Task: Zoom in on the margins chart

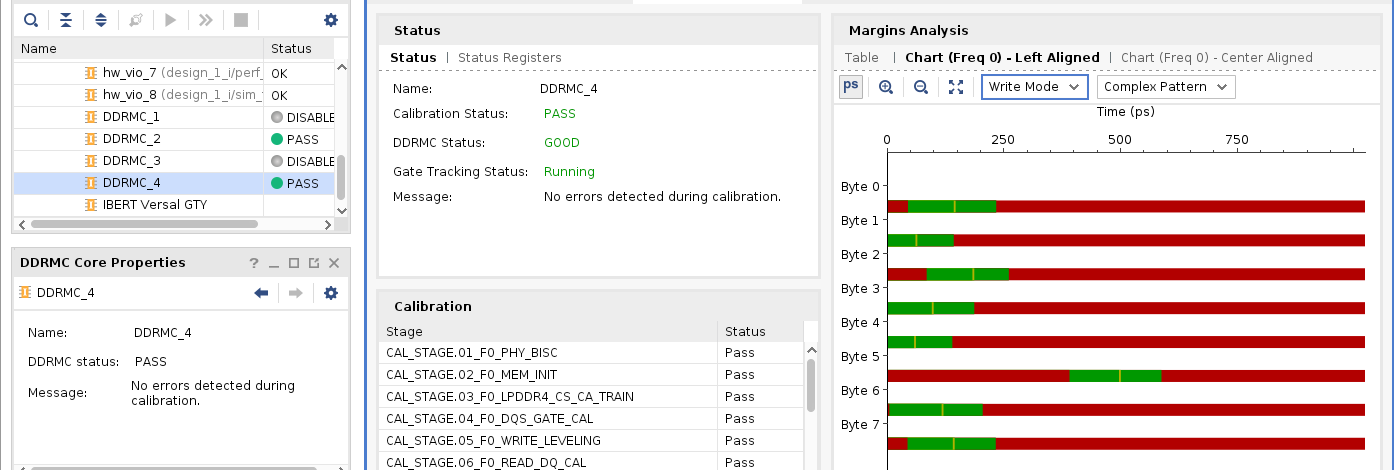Action: tap(886, 87)
